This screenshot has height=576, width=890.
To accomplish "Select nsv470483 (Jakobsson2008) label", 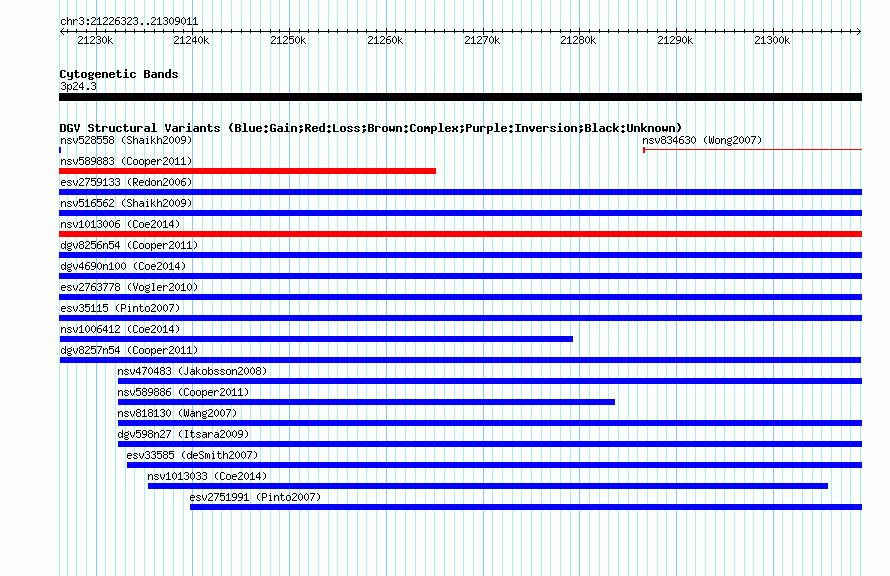I will tap(192, 371).
